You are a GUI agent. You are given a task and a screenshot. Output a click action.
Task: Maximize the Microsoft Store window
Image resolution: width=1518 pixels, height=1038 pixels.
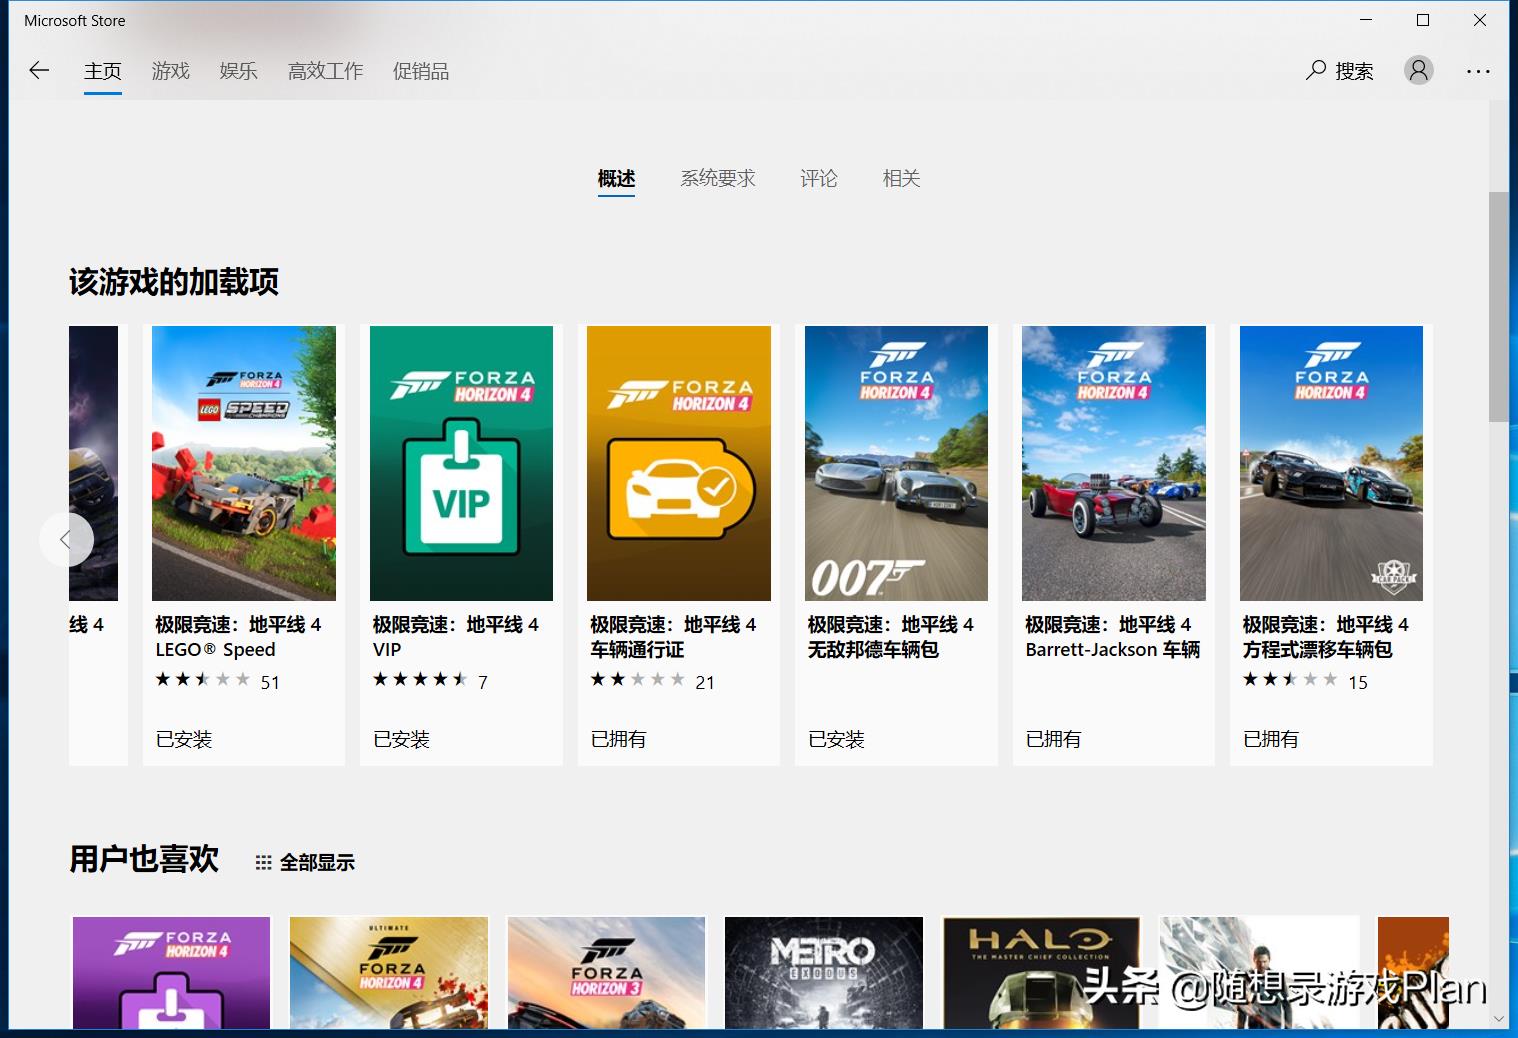point(1423,20)
